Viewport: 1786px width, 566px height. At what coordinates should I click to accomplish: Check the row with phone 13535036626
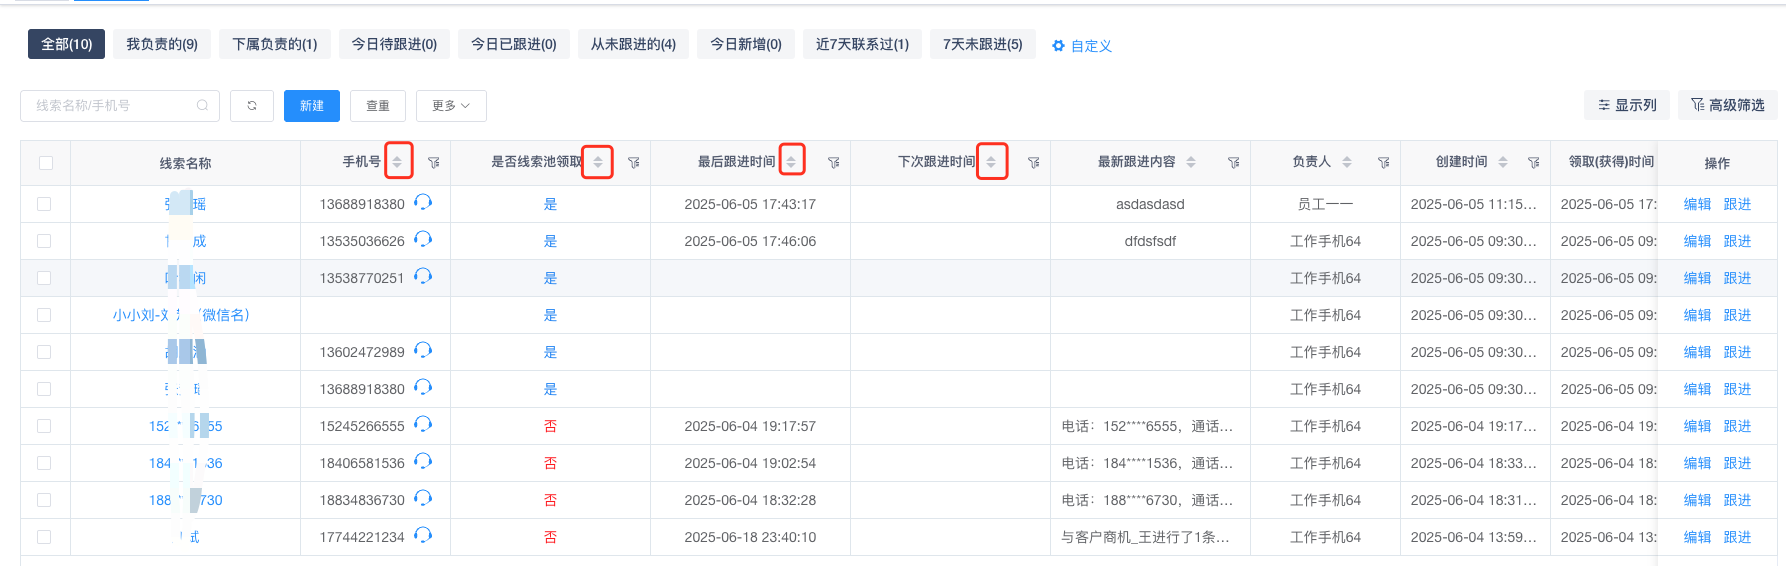click(44, 241)
